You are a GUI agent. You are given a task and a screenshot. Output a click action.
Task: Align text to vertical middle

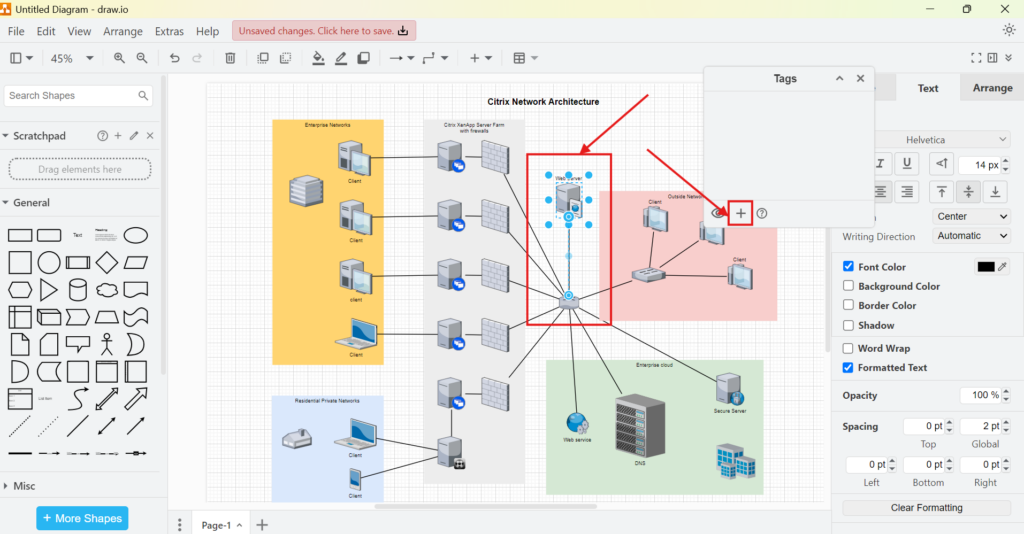pyautogui.click(x=968, y=192)
